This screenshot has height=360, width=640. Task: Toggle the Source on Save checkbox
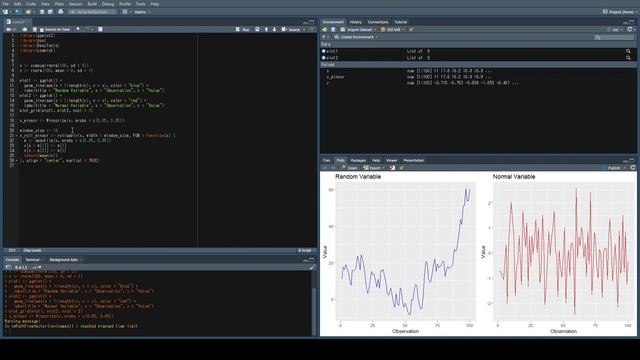coord(42,29)
